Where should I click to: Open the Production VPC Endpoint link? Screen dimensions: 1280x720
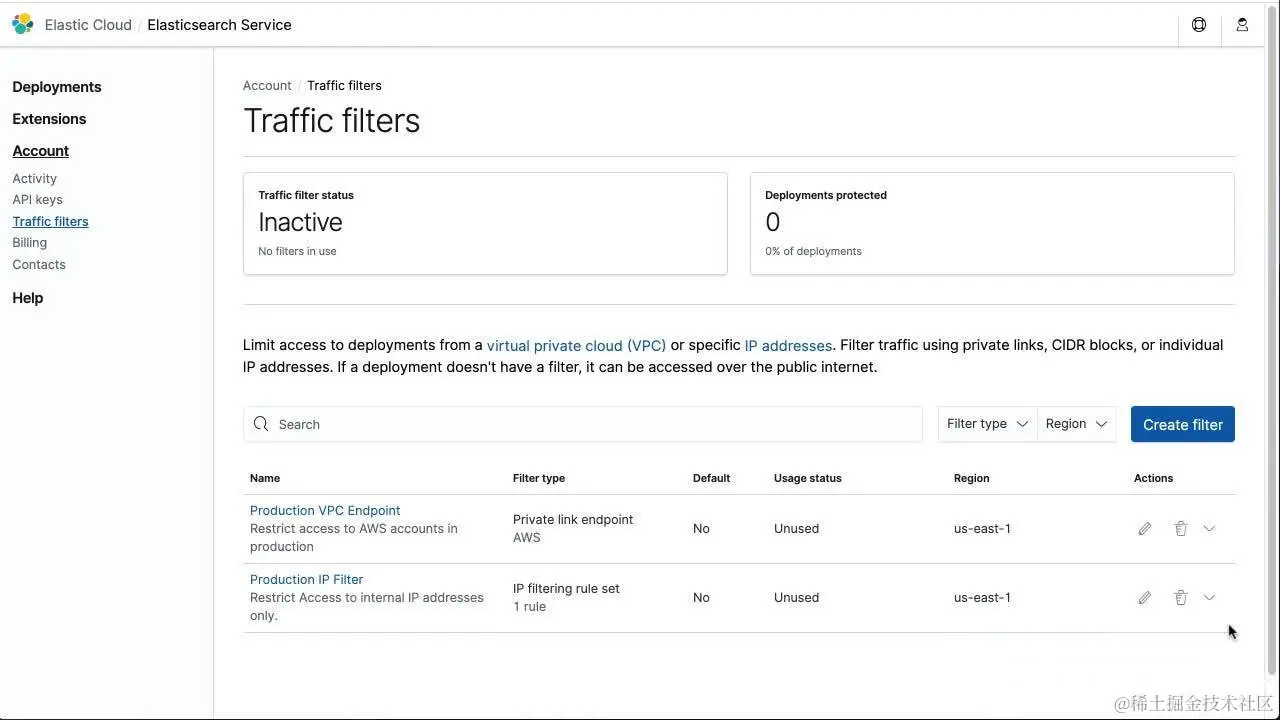(x=325, y=510)
